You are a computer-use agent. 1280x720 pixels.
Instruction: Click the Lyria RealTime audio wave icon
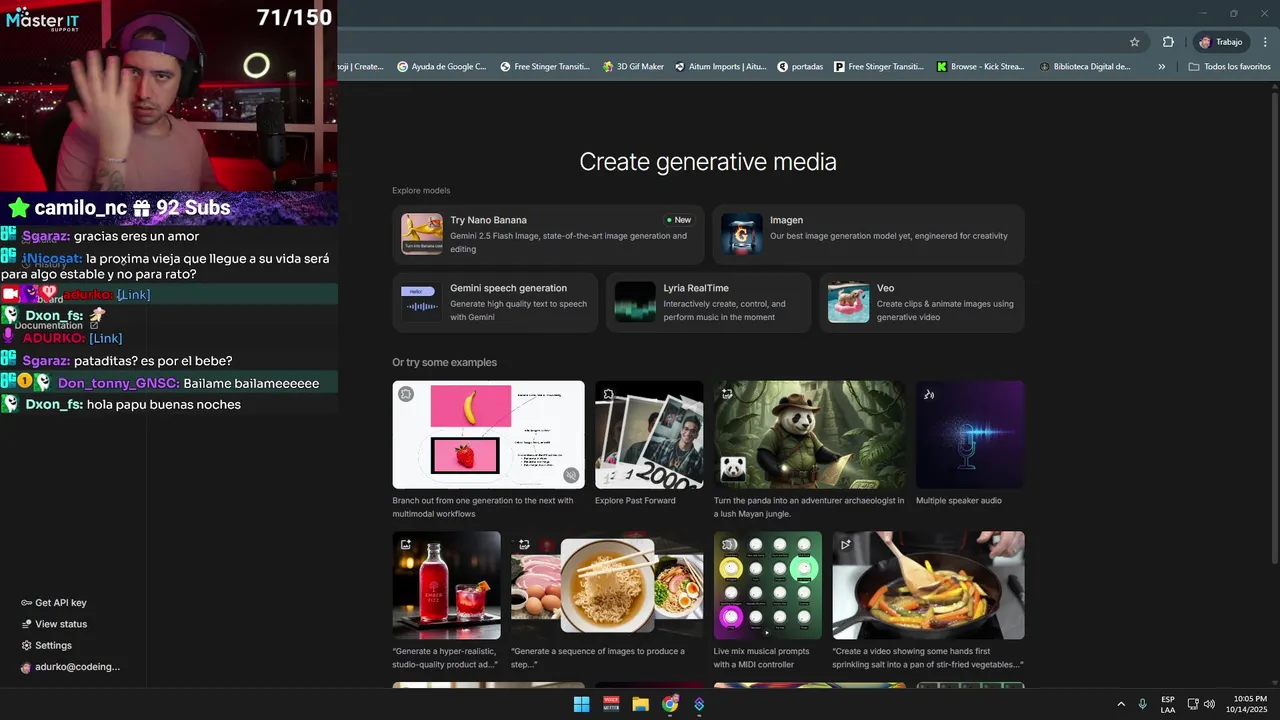click(x=635, y=302)
